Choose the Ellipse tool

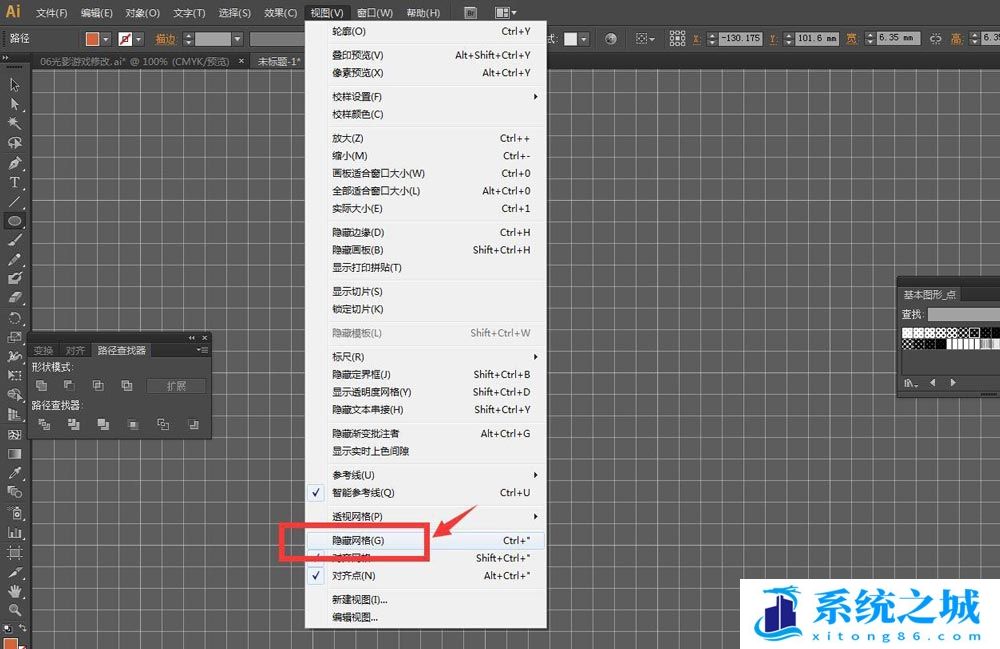tap(14, 221)
